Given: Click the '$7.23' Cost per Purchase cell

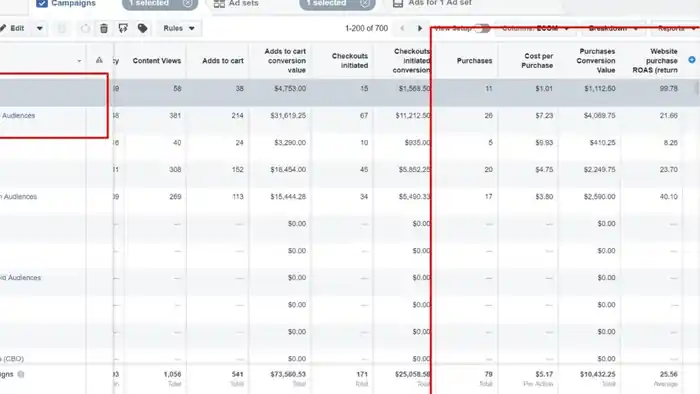Looking at the screenshot, I should [544, 116].
